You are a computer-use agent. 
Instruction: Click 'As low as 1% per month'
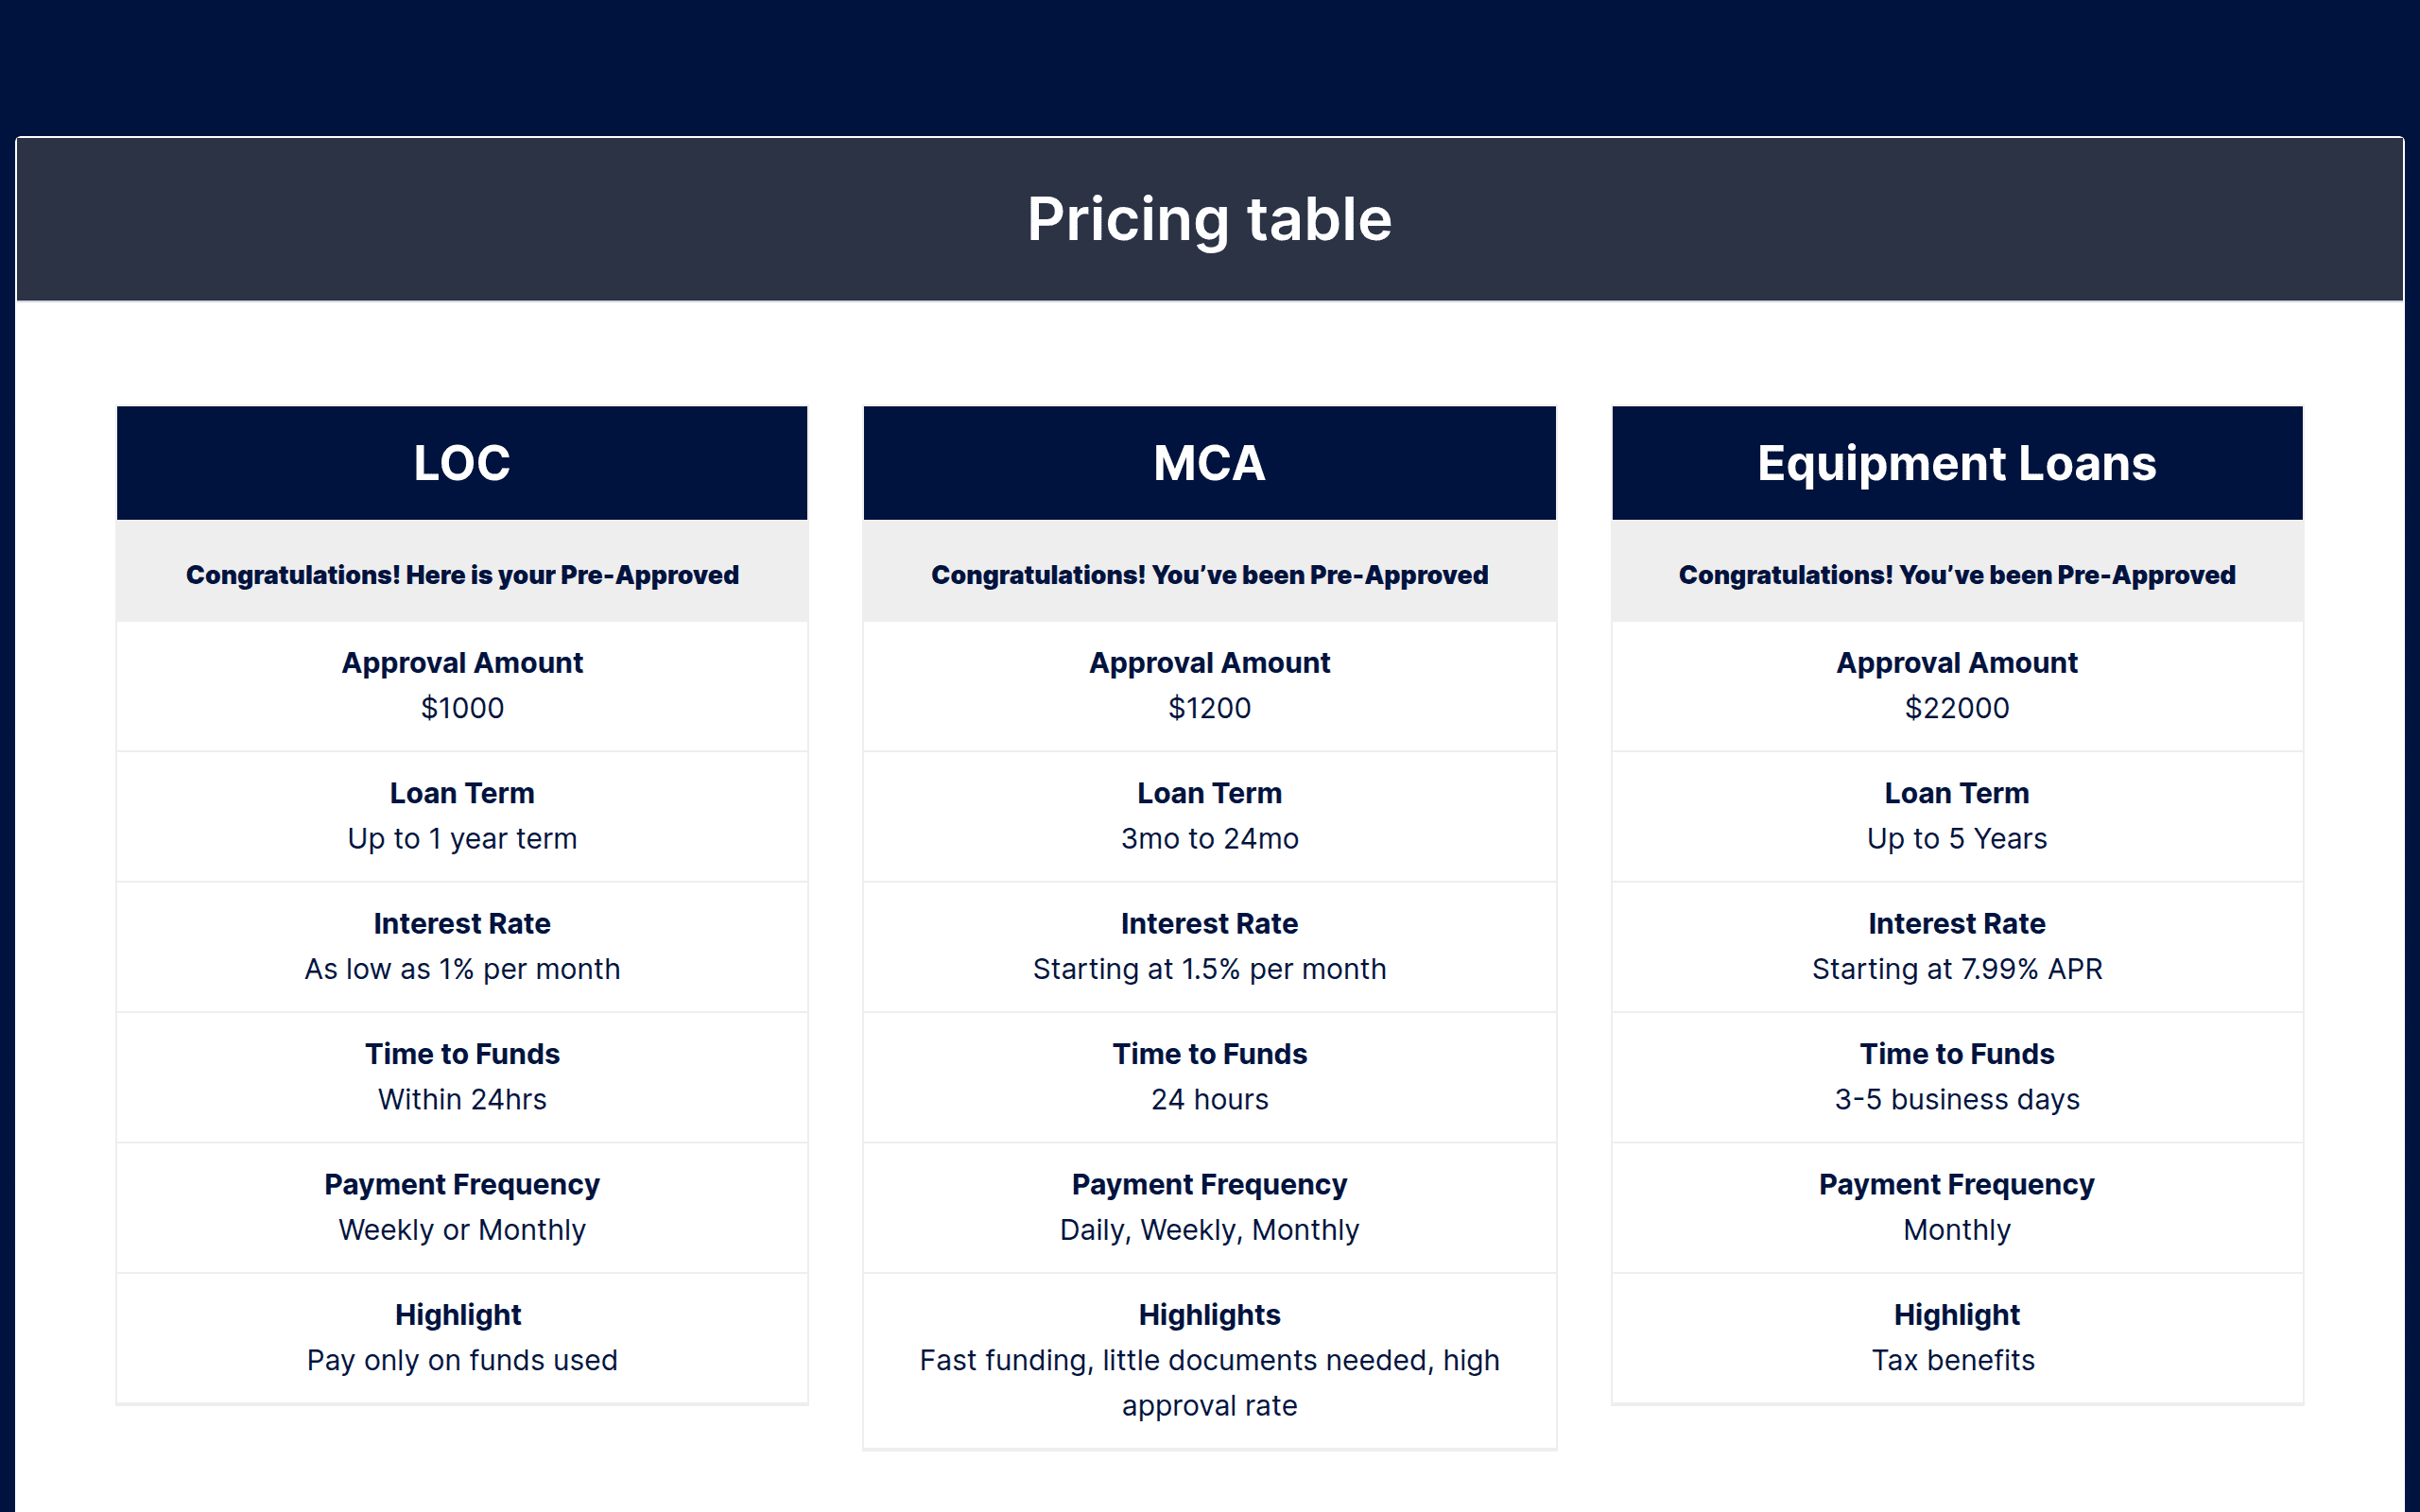(x=462, y=969)
